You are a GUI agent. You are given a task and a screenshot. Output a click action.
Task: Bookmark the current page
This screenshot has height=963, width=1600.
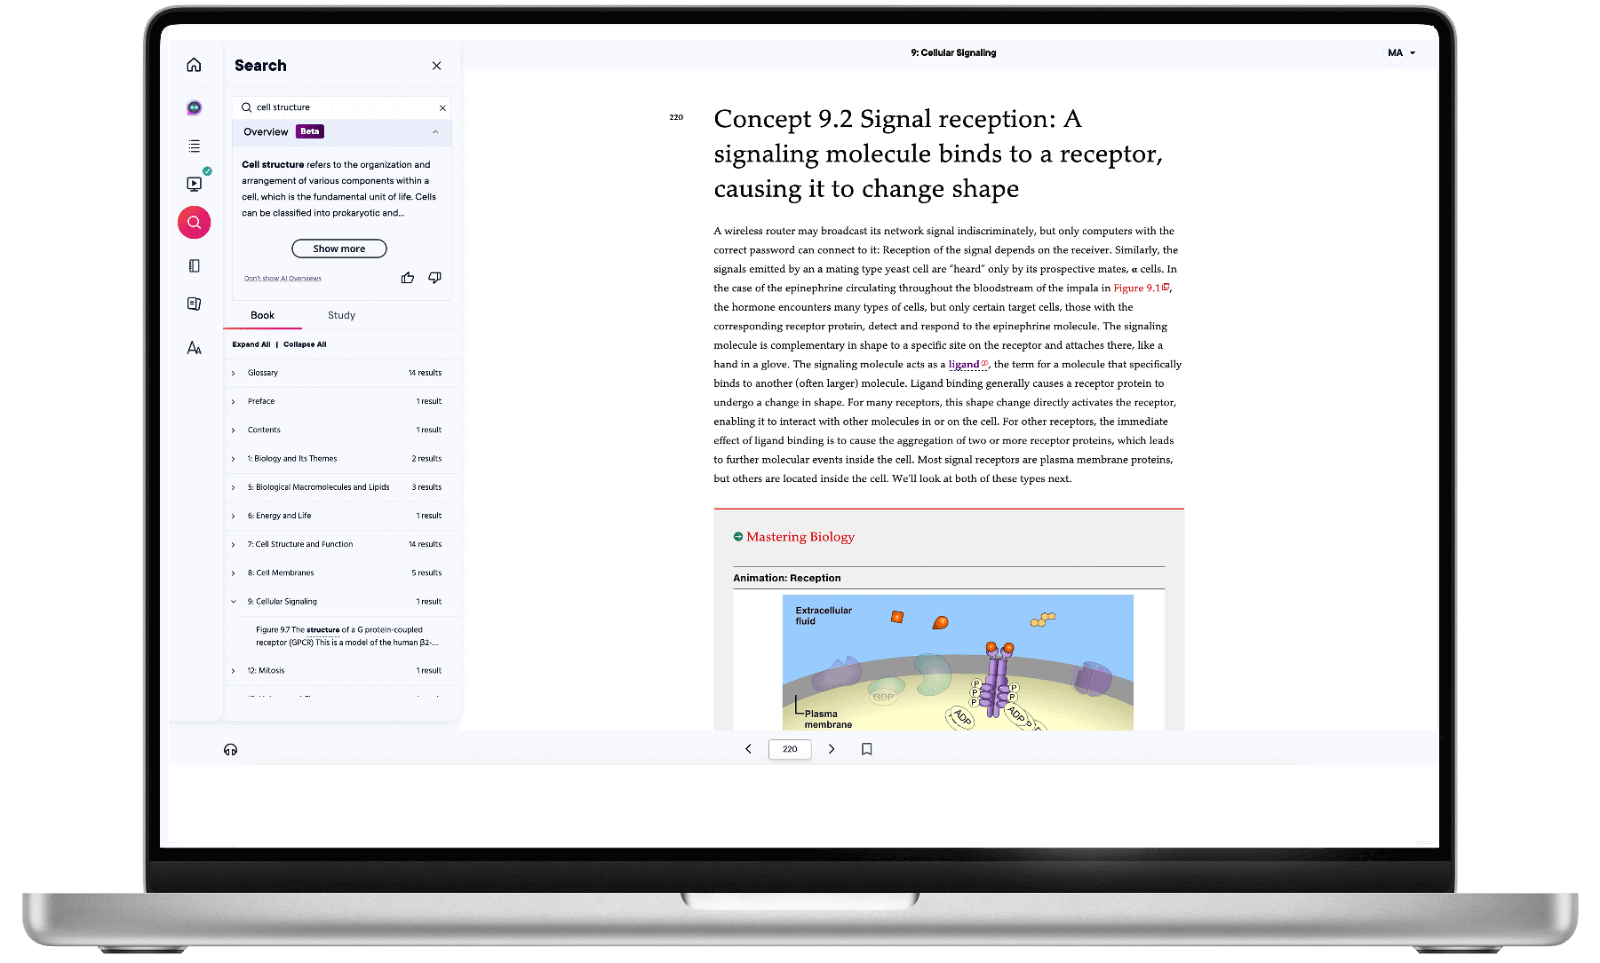pyautogui.click(x=867, y=749)
